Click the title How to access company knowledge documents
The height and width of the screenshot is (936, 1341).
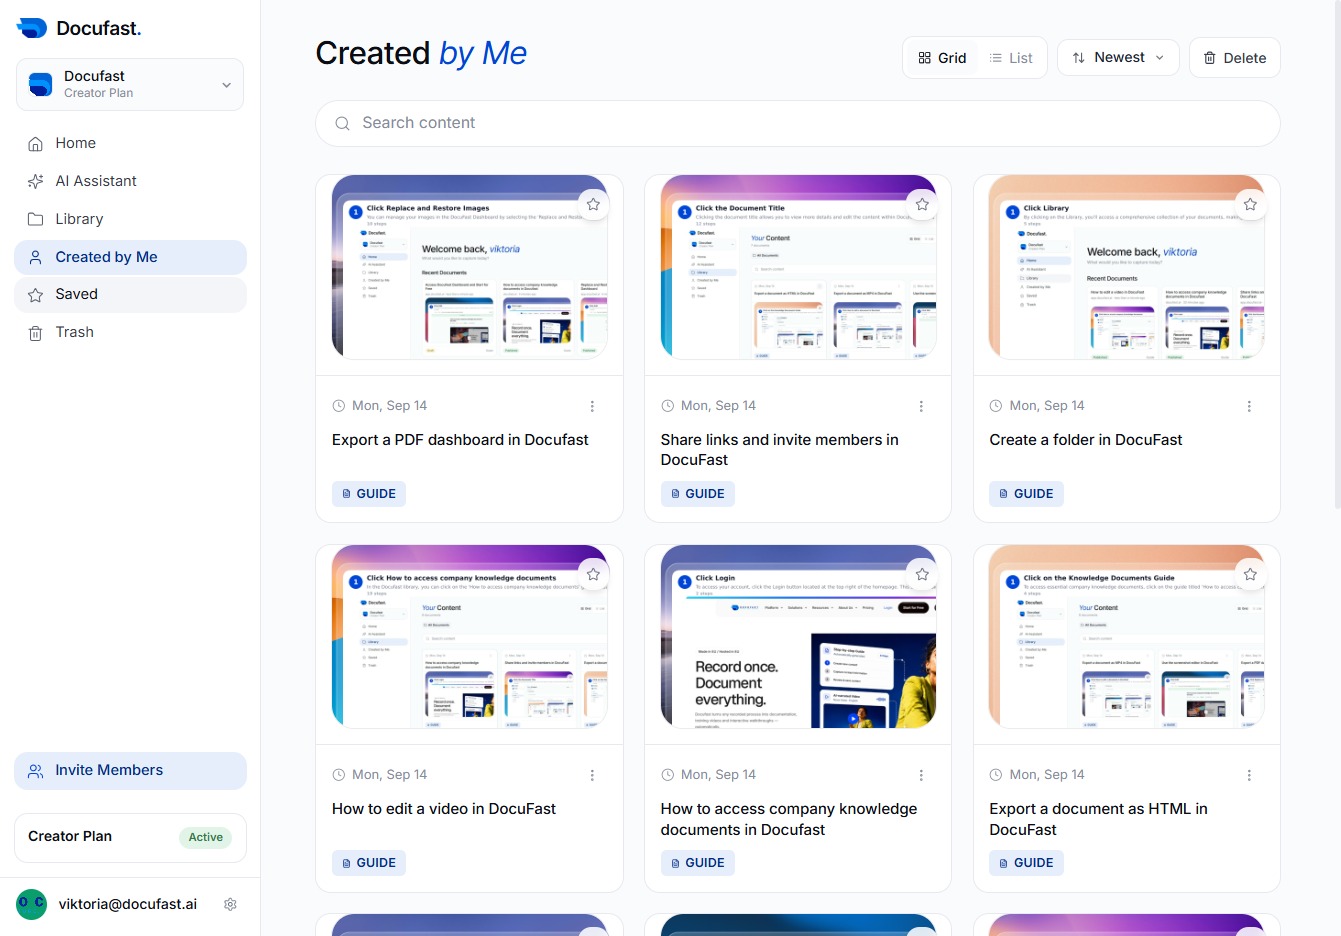pyautogui.click(x=789, y=819)
